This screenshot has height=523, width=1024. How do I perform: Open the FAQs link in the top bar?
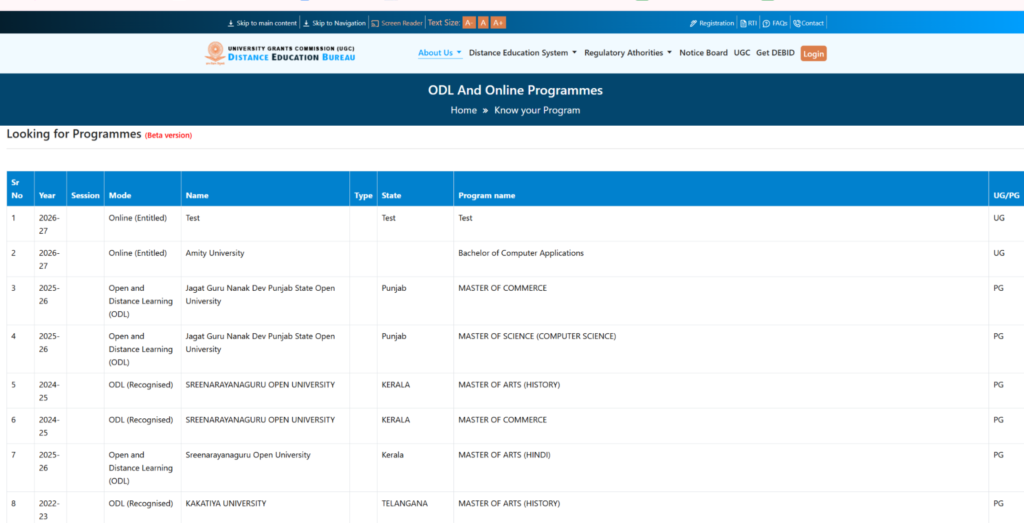(775, 23)
